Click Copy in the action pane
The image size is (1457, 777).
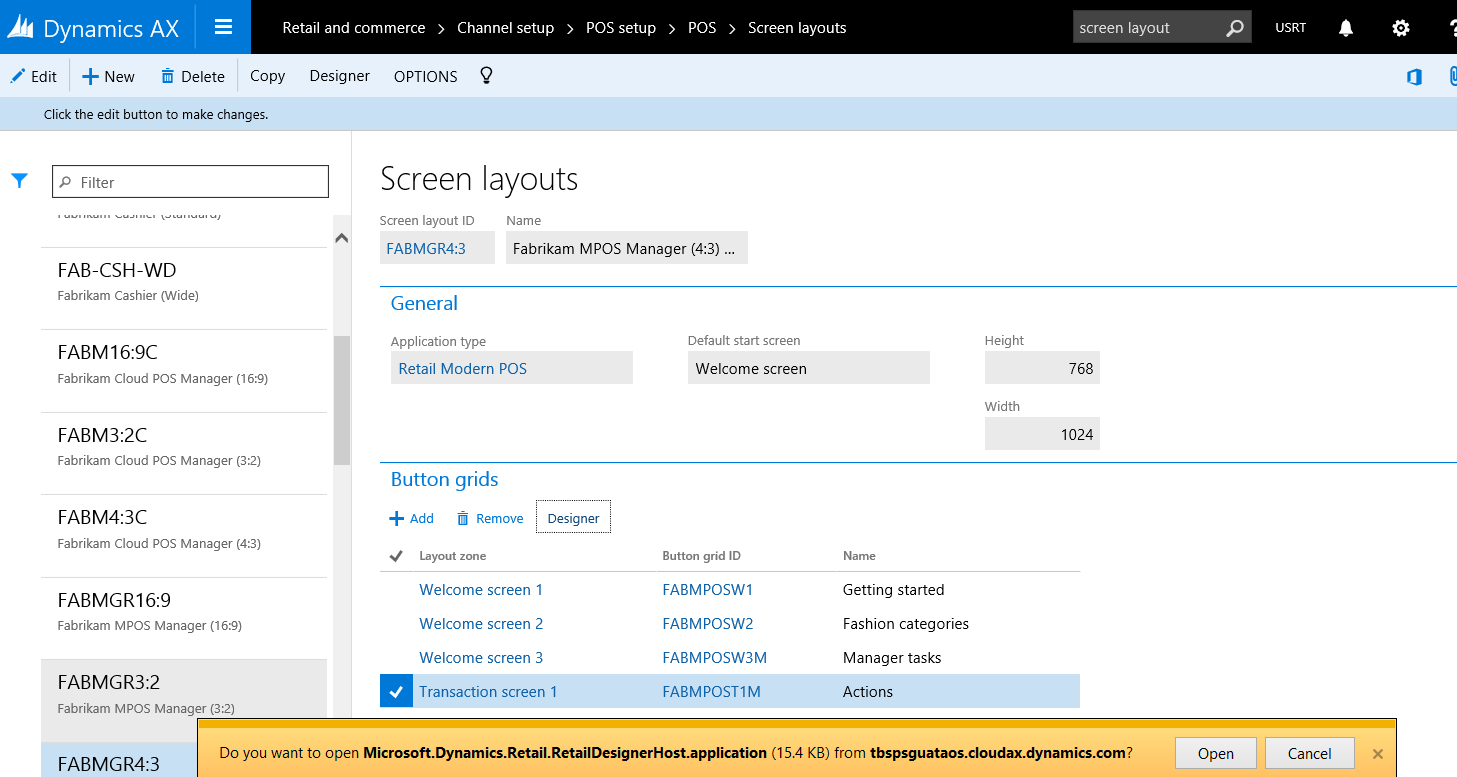[267, 76]
